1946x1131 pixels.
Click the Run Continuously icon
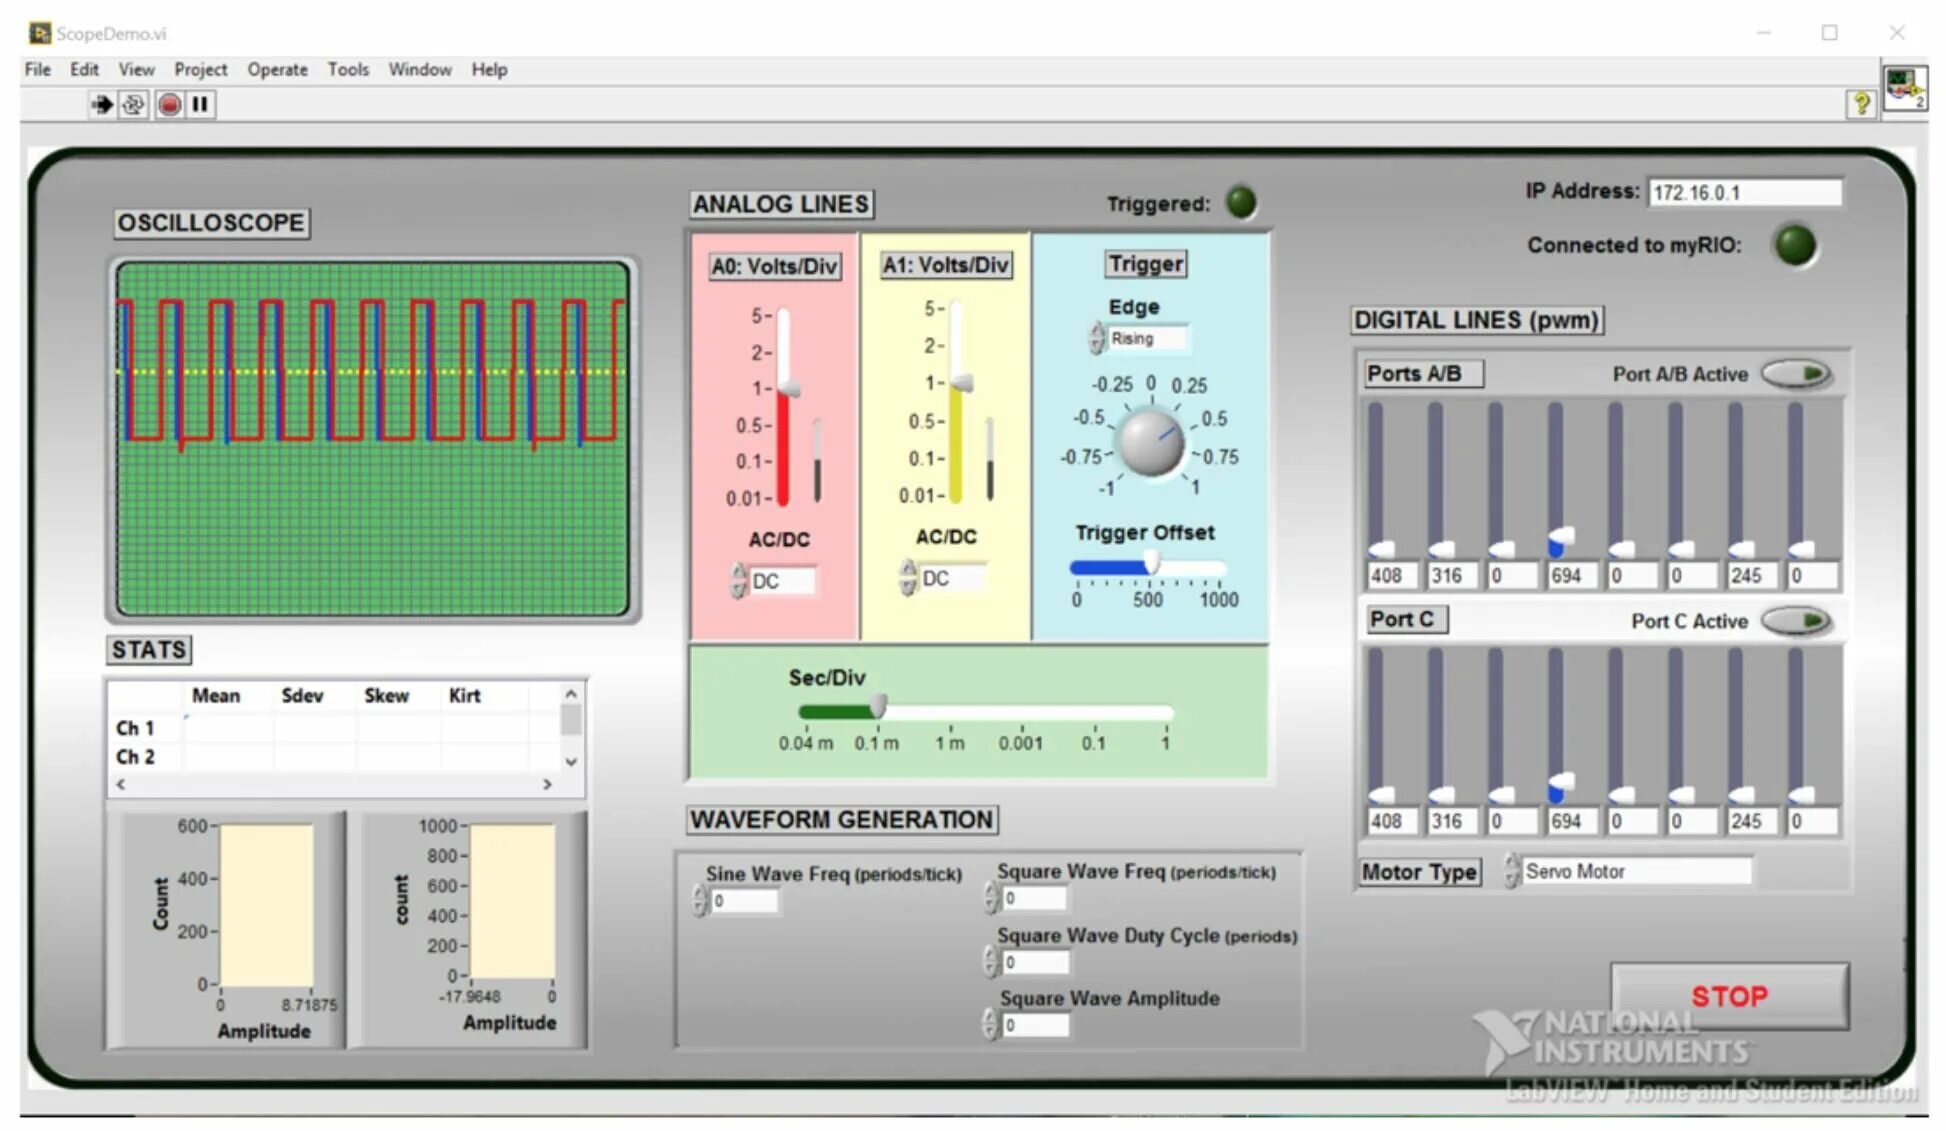coord(133,104)
